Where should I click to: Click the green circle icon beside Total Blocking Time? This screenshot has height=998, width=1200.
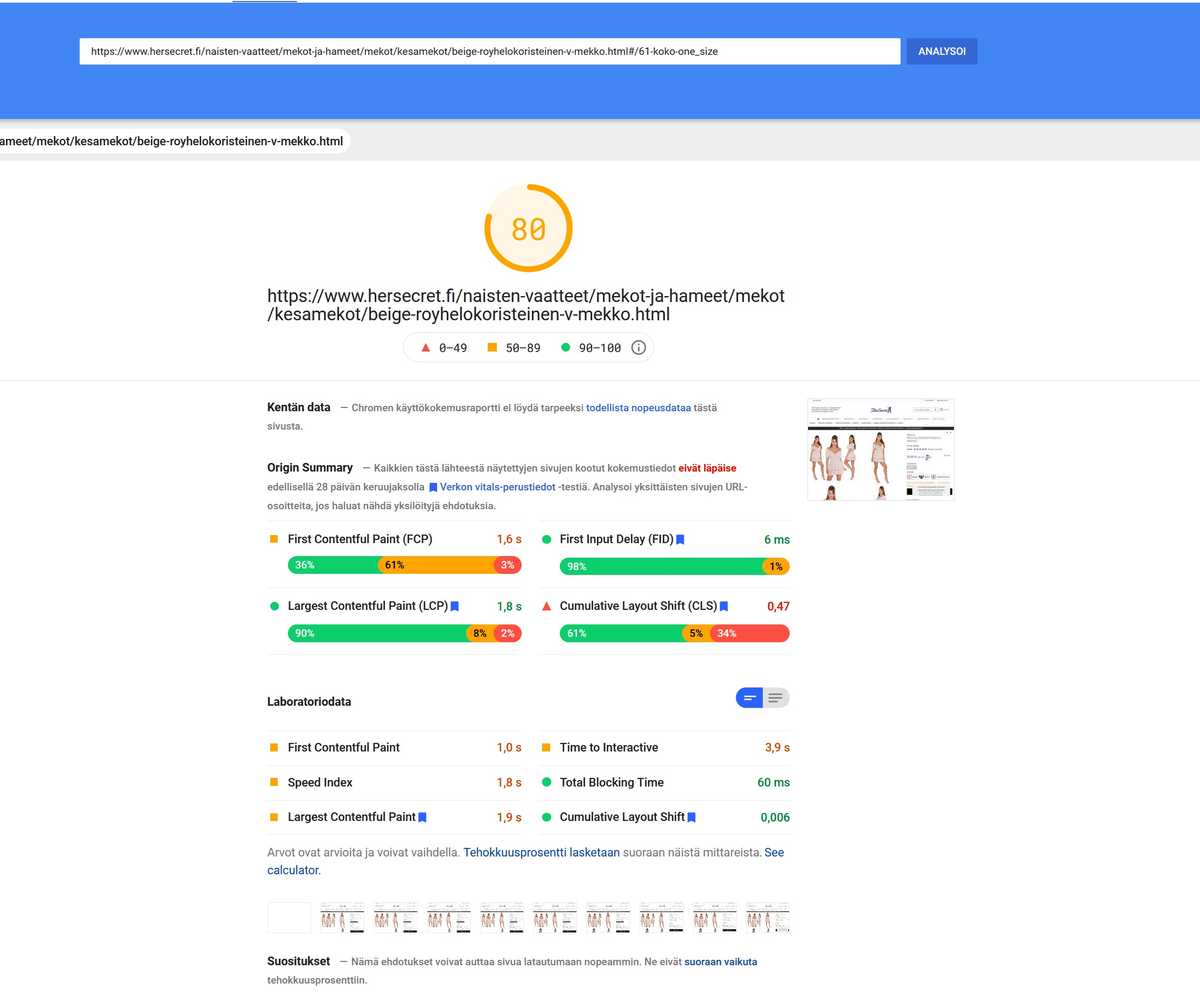tap(545, 782)
